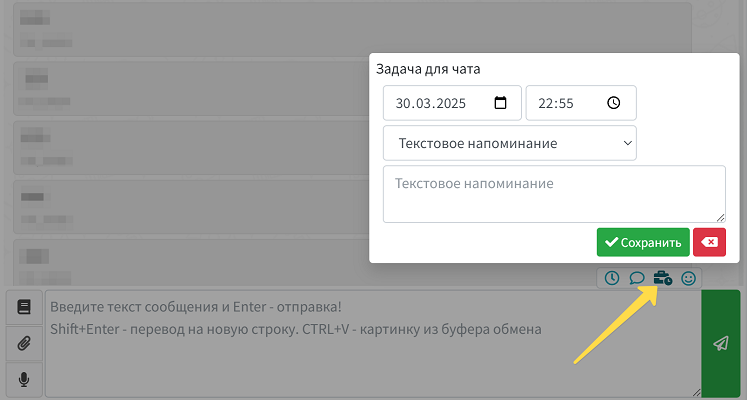Send the message with paper plane button
747x400 pixels.
(721, 343)
